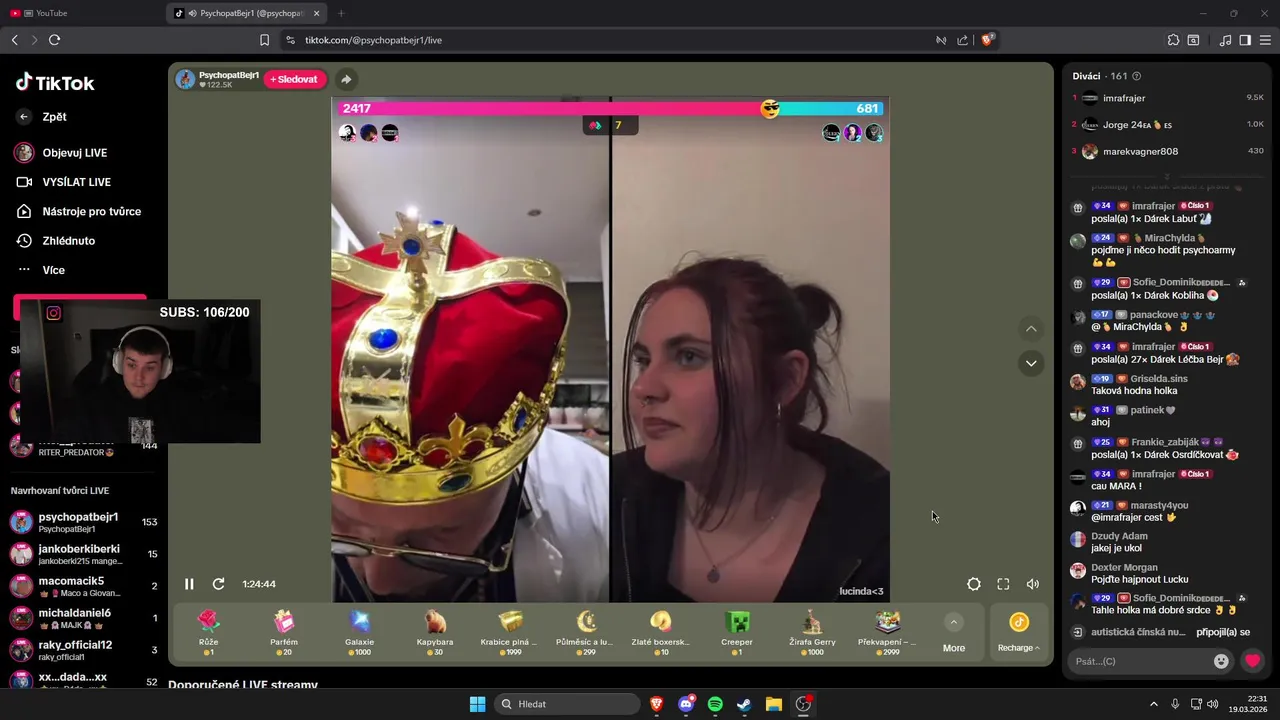Open Spotify from the taskbar
Image resolution: width=1280 pixels, height=720 pixels.
(715, 704)
